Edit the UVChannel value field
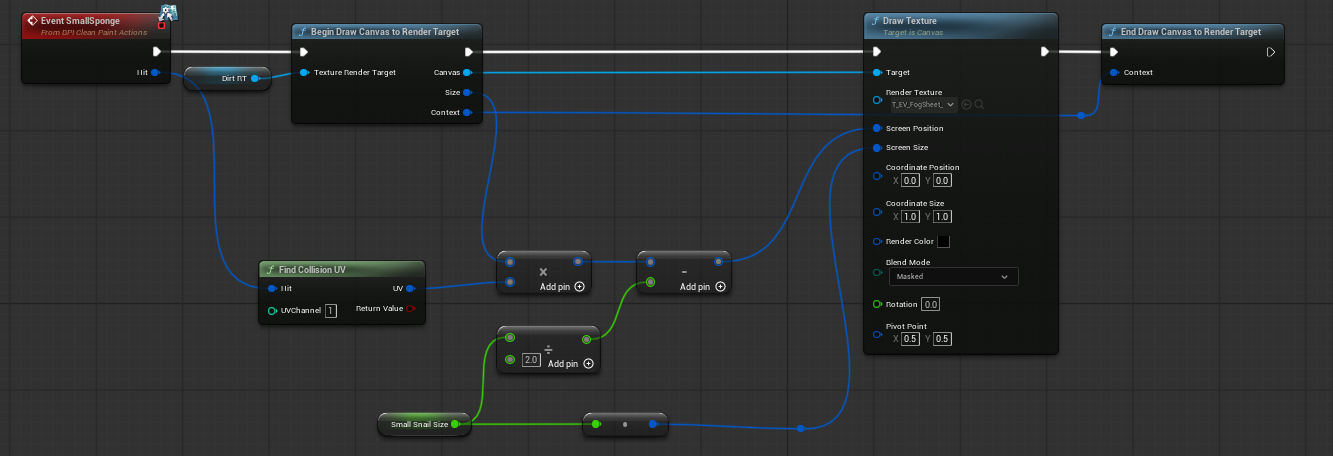The width and height of the screenshot is (1333, 456). pyautogui.click(x=330, y=311)
